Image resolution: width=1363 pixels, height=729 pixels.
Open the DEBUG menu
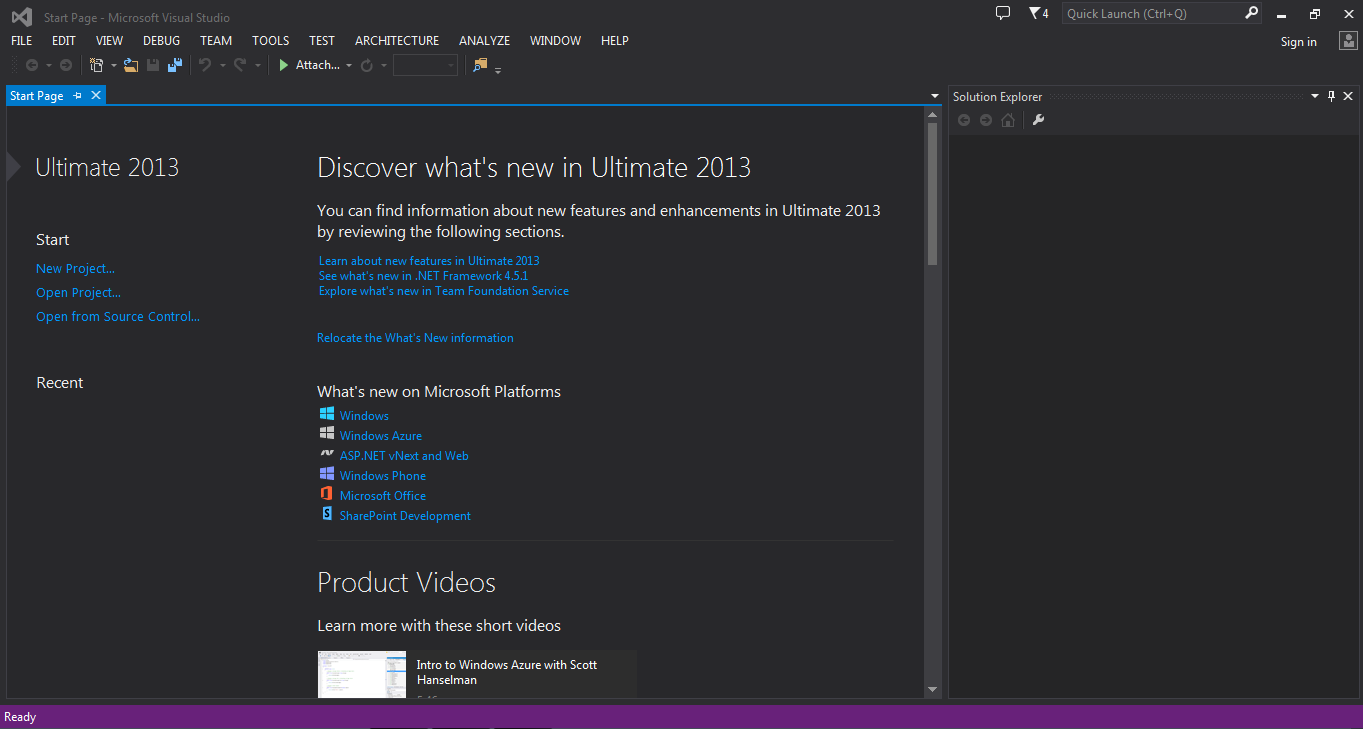(x=162, y=41)
